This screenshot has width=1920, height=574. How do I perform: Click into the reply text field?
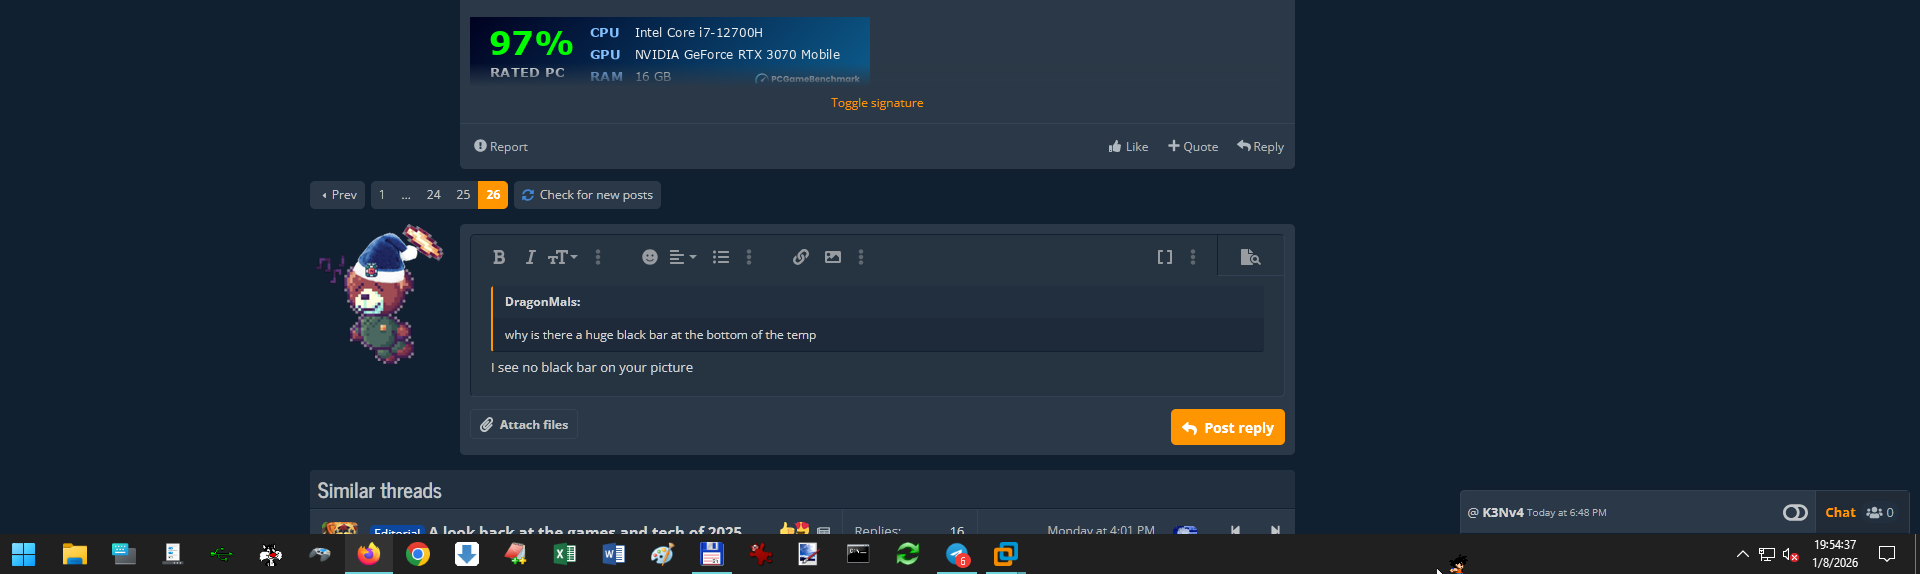(x=877, y=368)
